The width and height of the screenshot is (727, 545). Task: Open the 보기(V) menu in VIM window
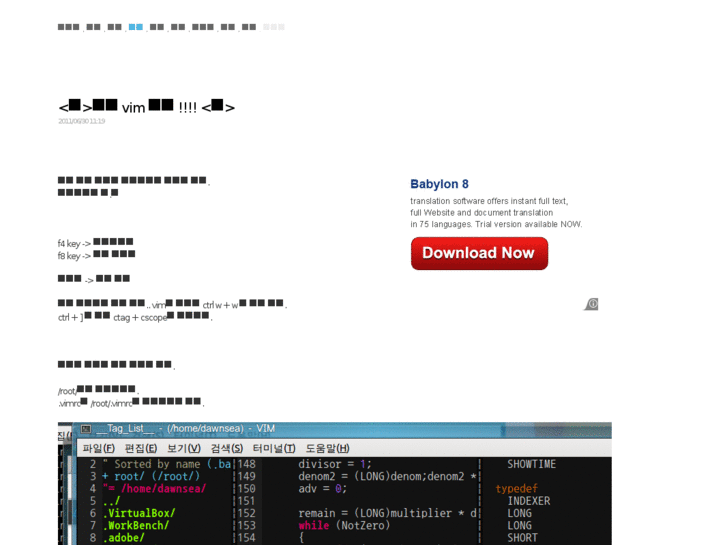(x=184, y=449)
